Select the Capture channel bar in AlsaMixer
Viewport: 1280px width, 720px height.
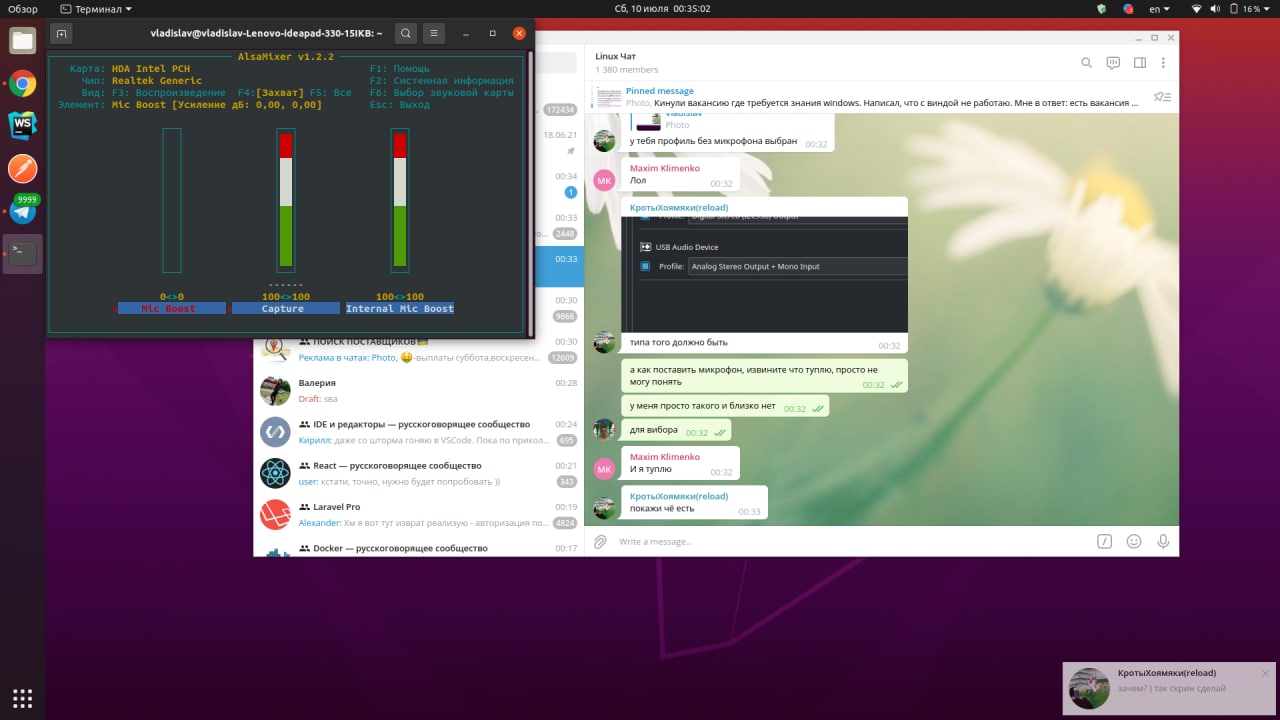coord(286,200)
